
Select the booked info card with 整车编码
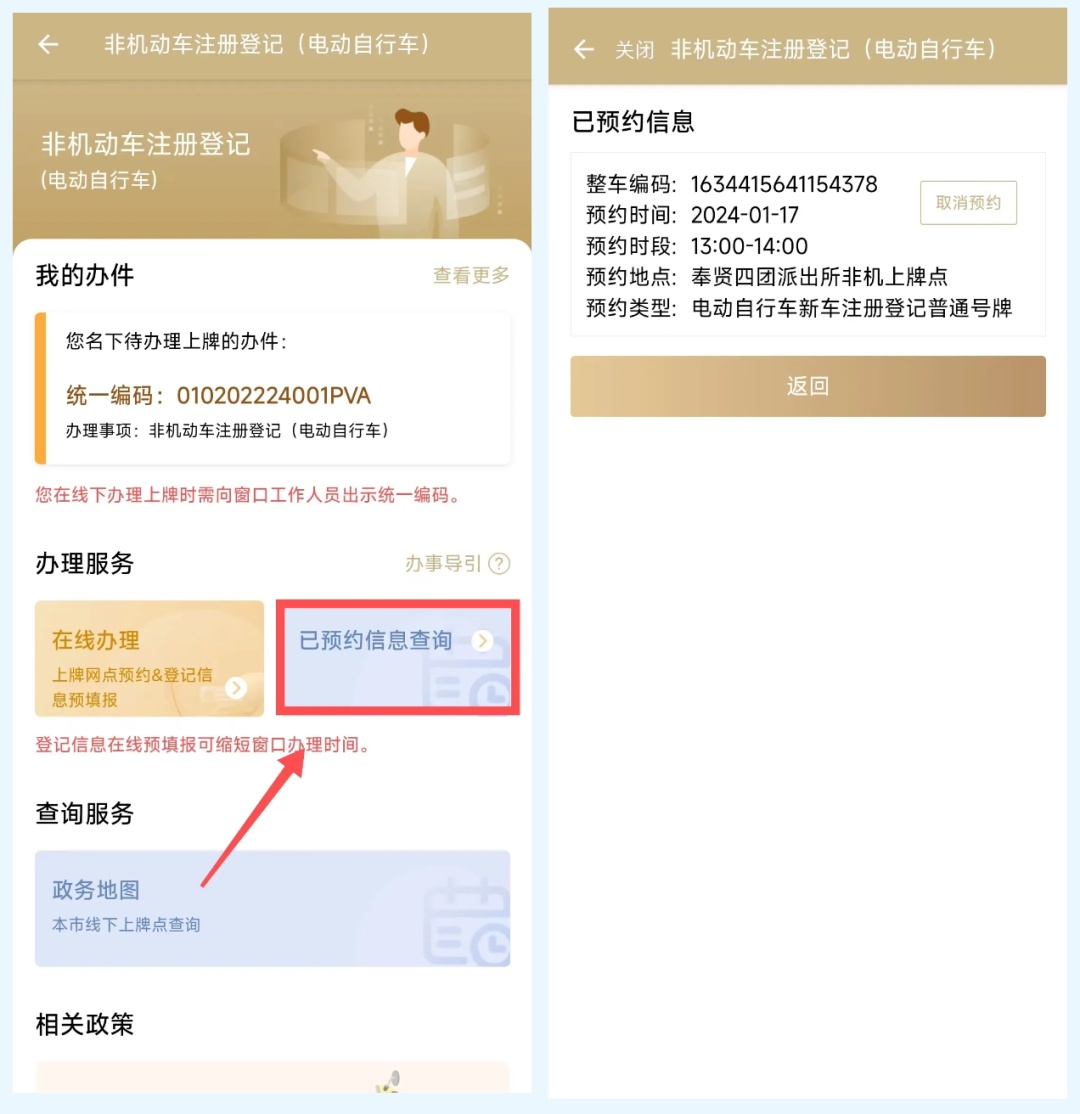[x=808, y=244]
